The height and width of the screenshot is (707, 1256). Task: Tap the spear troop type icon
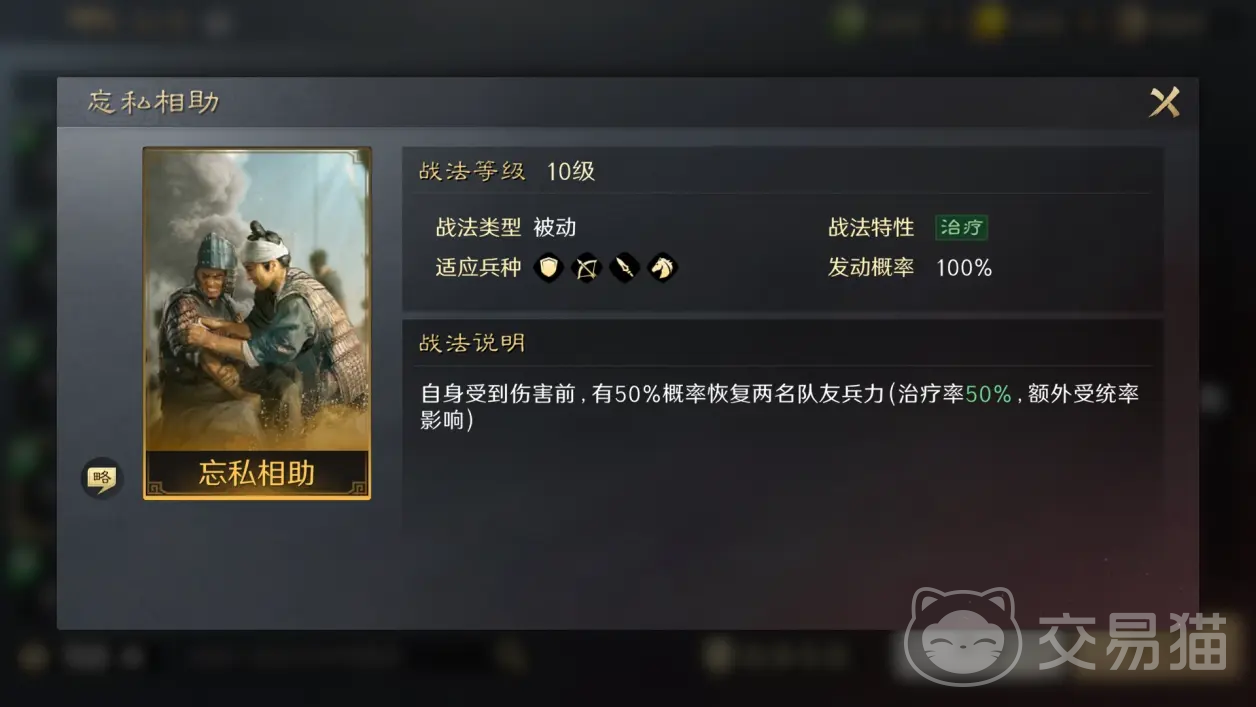click(x=624, y=268)
